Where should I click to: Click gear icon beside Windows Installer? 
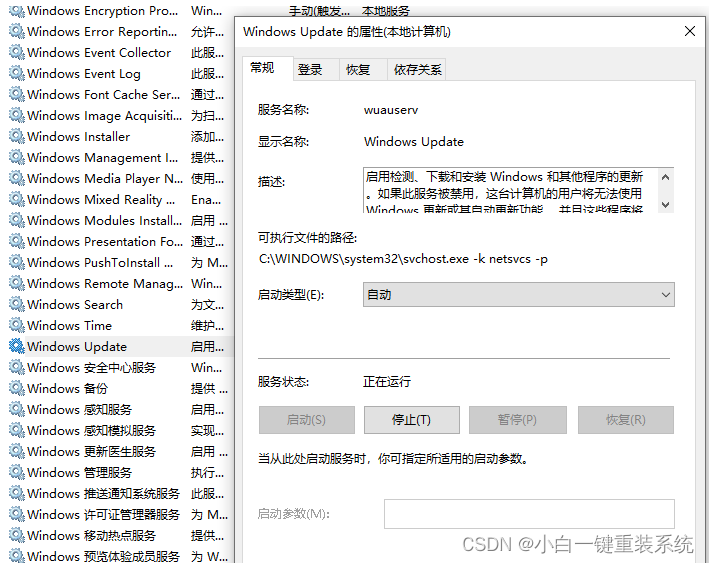point(17,136)
